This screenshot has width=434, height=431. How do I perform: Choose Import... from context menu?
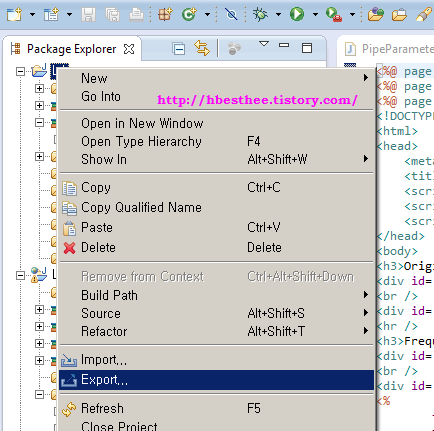(x=216, y=360)
